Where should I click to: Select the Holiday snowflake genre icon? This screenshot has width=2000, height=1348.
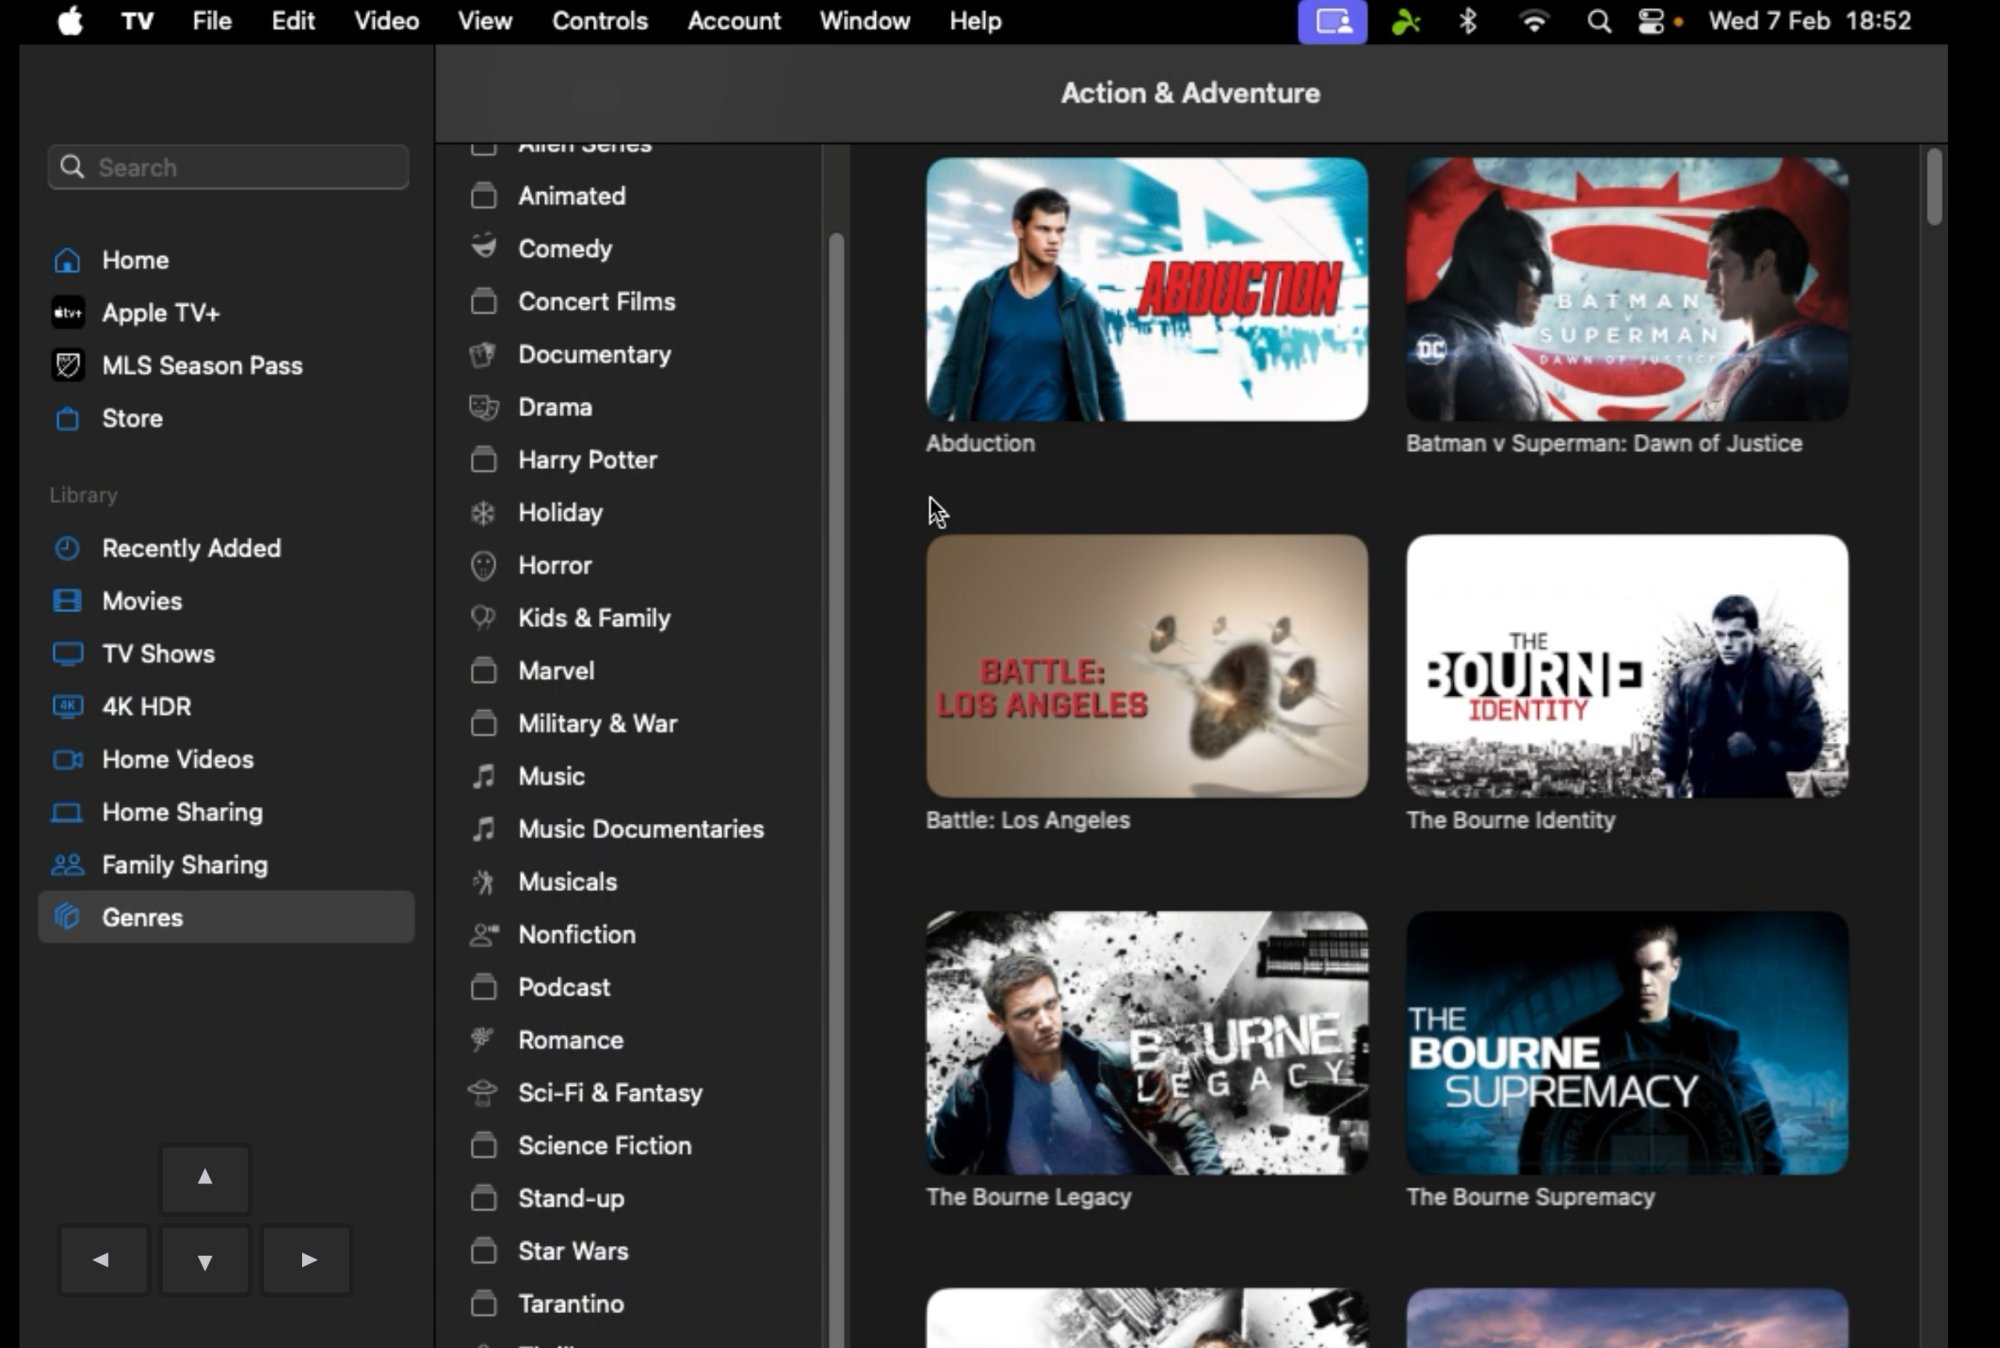pos(484,513)
